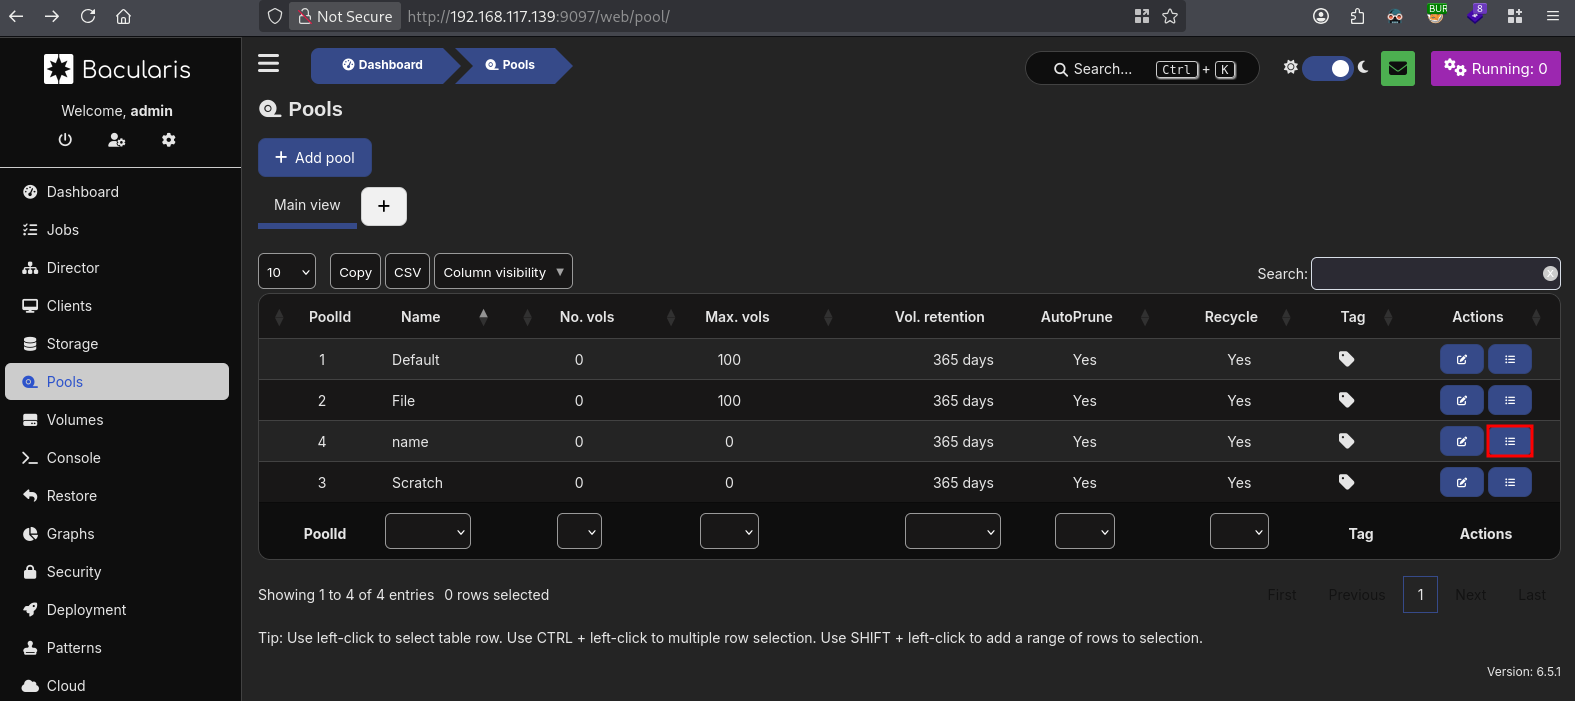
Task: Edit the Default pool
Action: coord(1461,359)
